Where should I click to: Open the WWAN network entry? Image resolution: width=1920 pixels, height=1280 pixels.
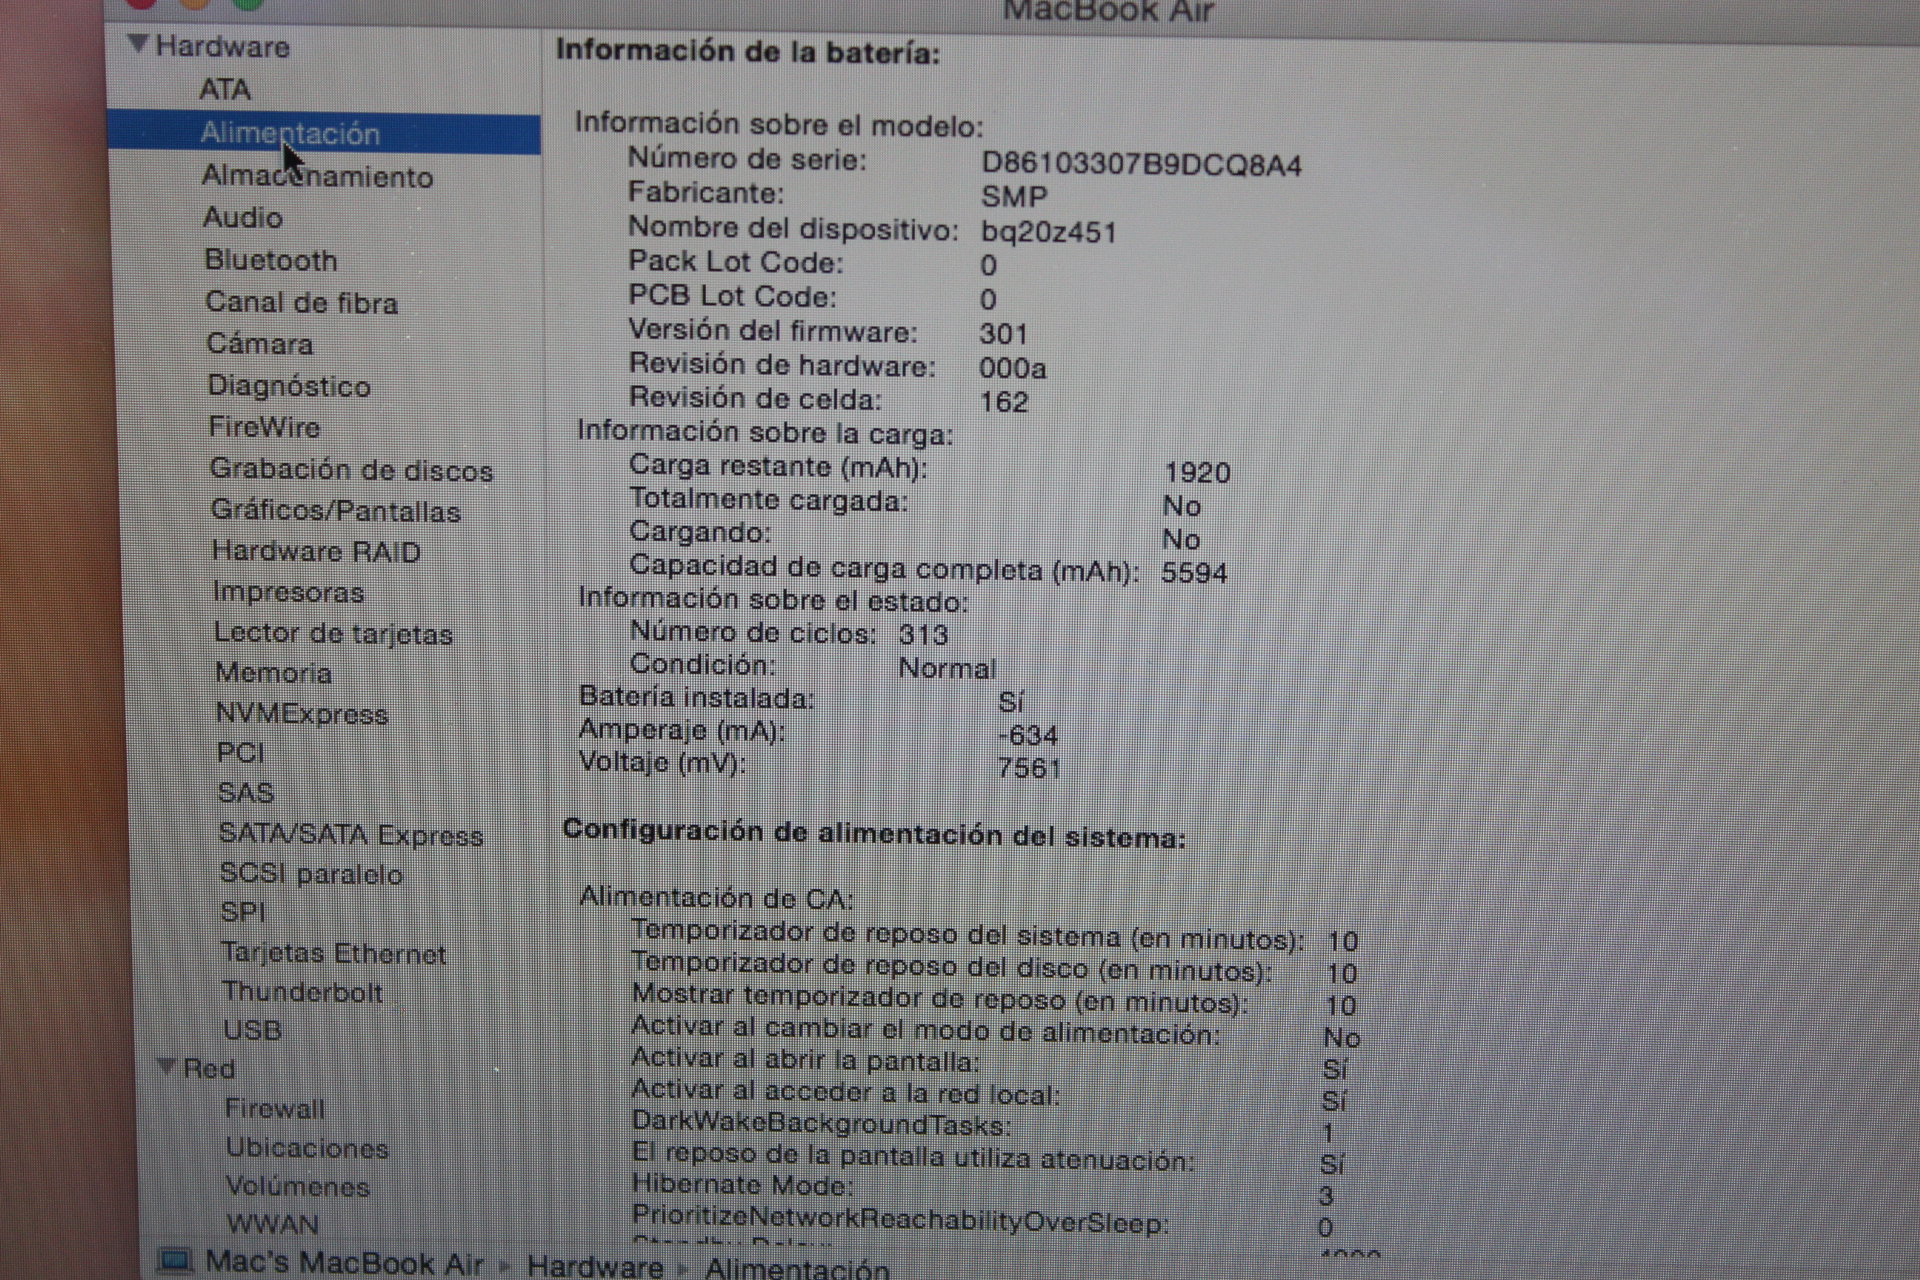(273, 1224)
